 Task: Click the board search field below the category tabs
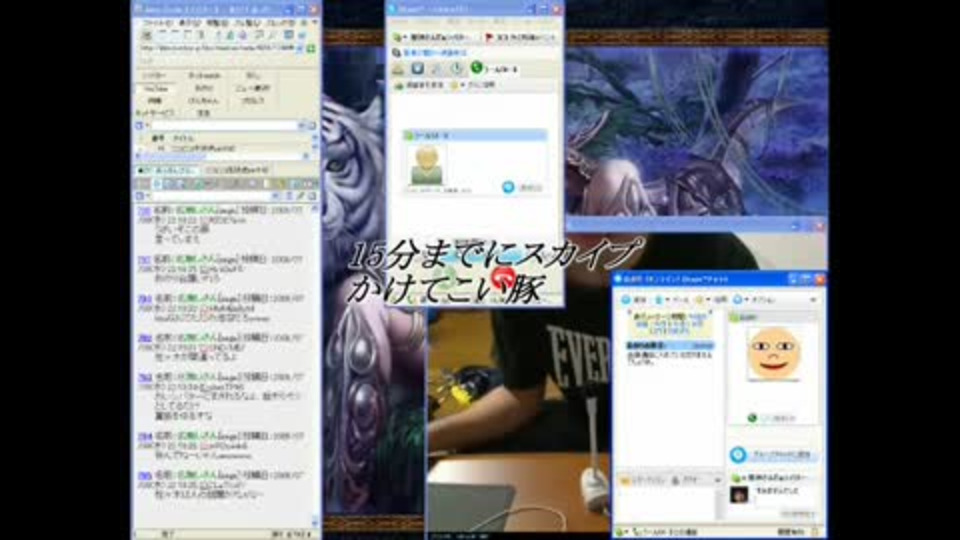[224, 126]
